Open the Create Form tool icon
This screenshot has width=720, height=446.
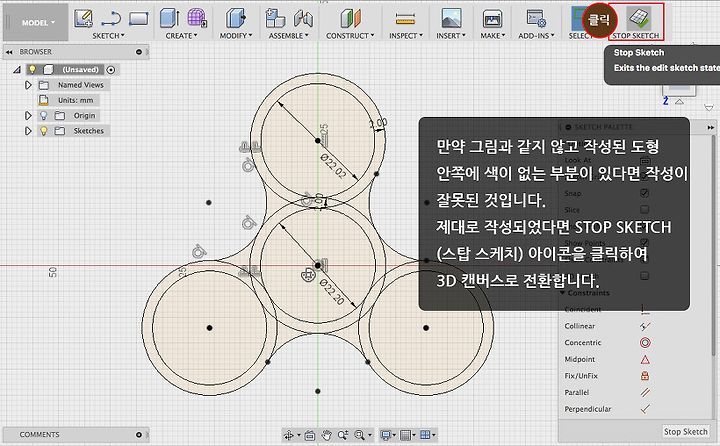click(197, 18)
